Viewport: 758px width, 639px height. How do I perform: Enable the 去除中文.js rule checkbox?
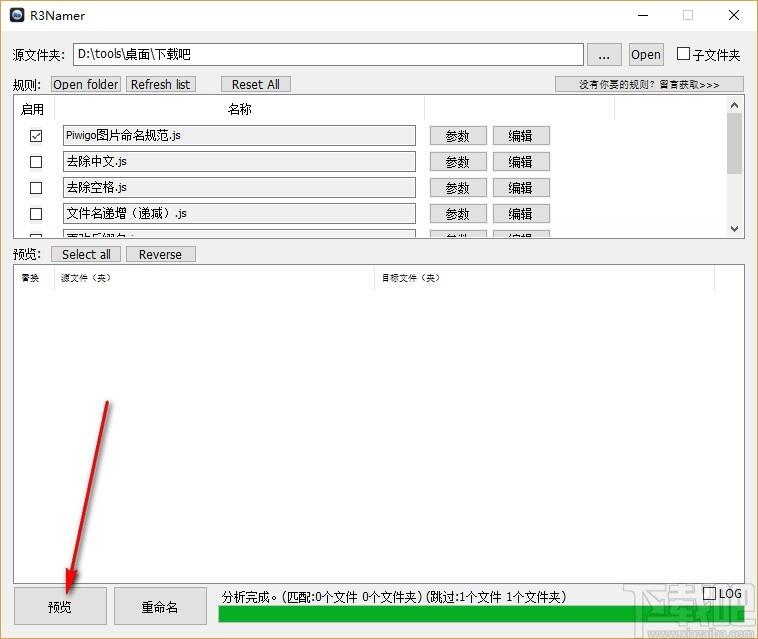click(x=36, y=162)
